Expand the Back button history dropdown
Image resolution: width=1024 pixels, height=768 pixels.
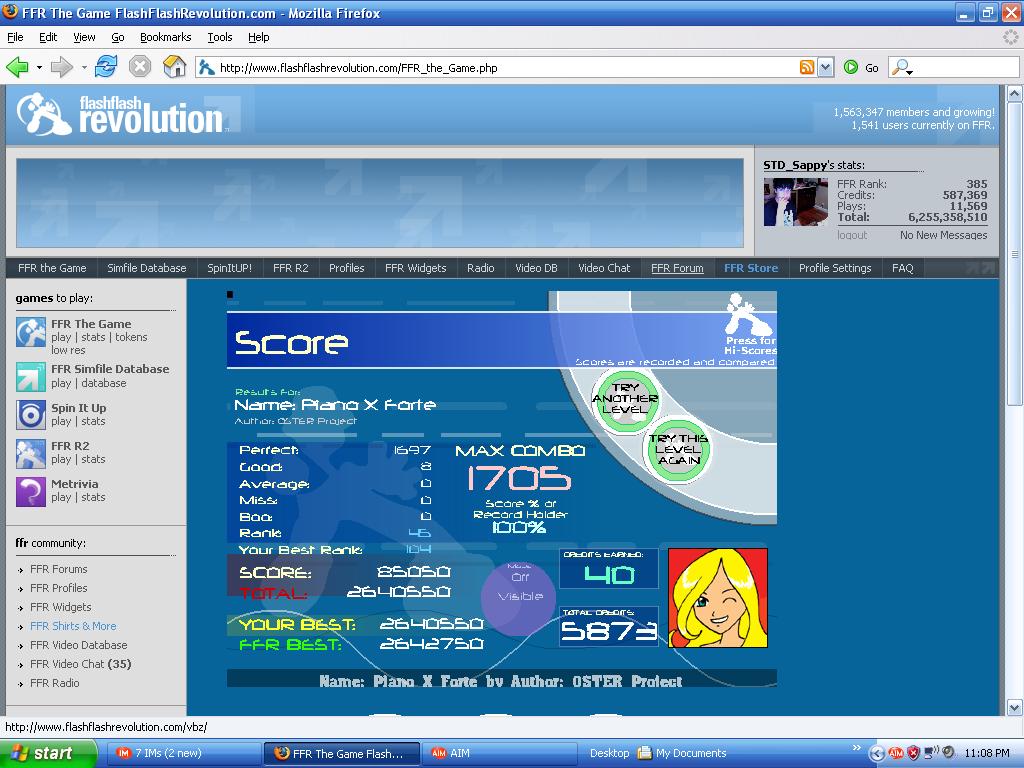point(39,67)
